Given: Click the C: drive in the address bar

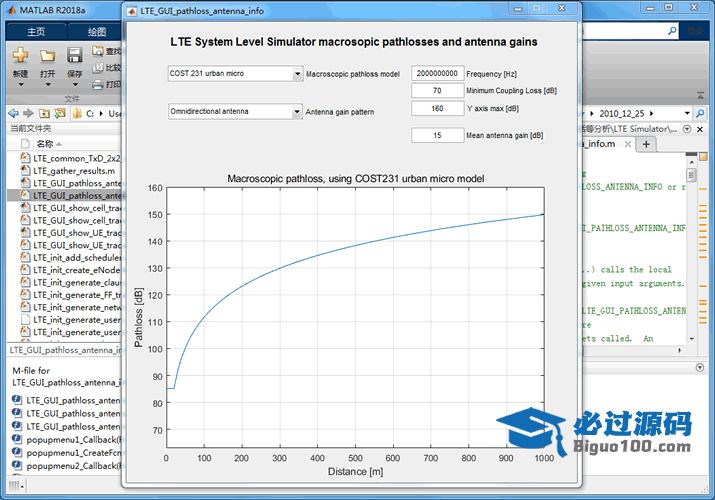Looking at the screenshot, I should (90, 113).
